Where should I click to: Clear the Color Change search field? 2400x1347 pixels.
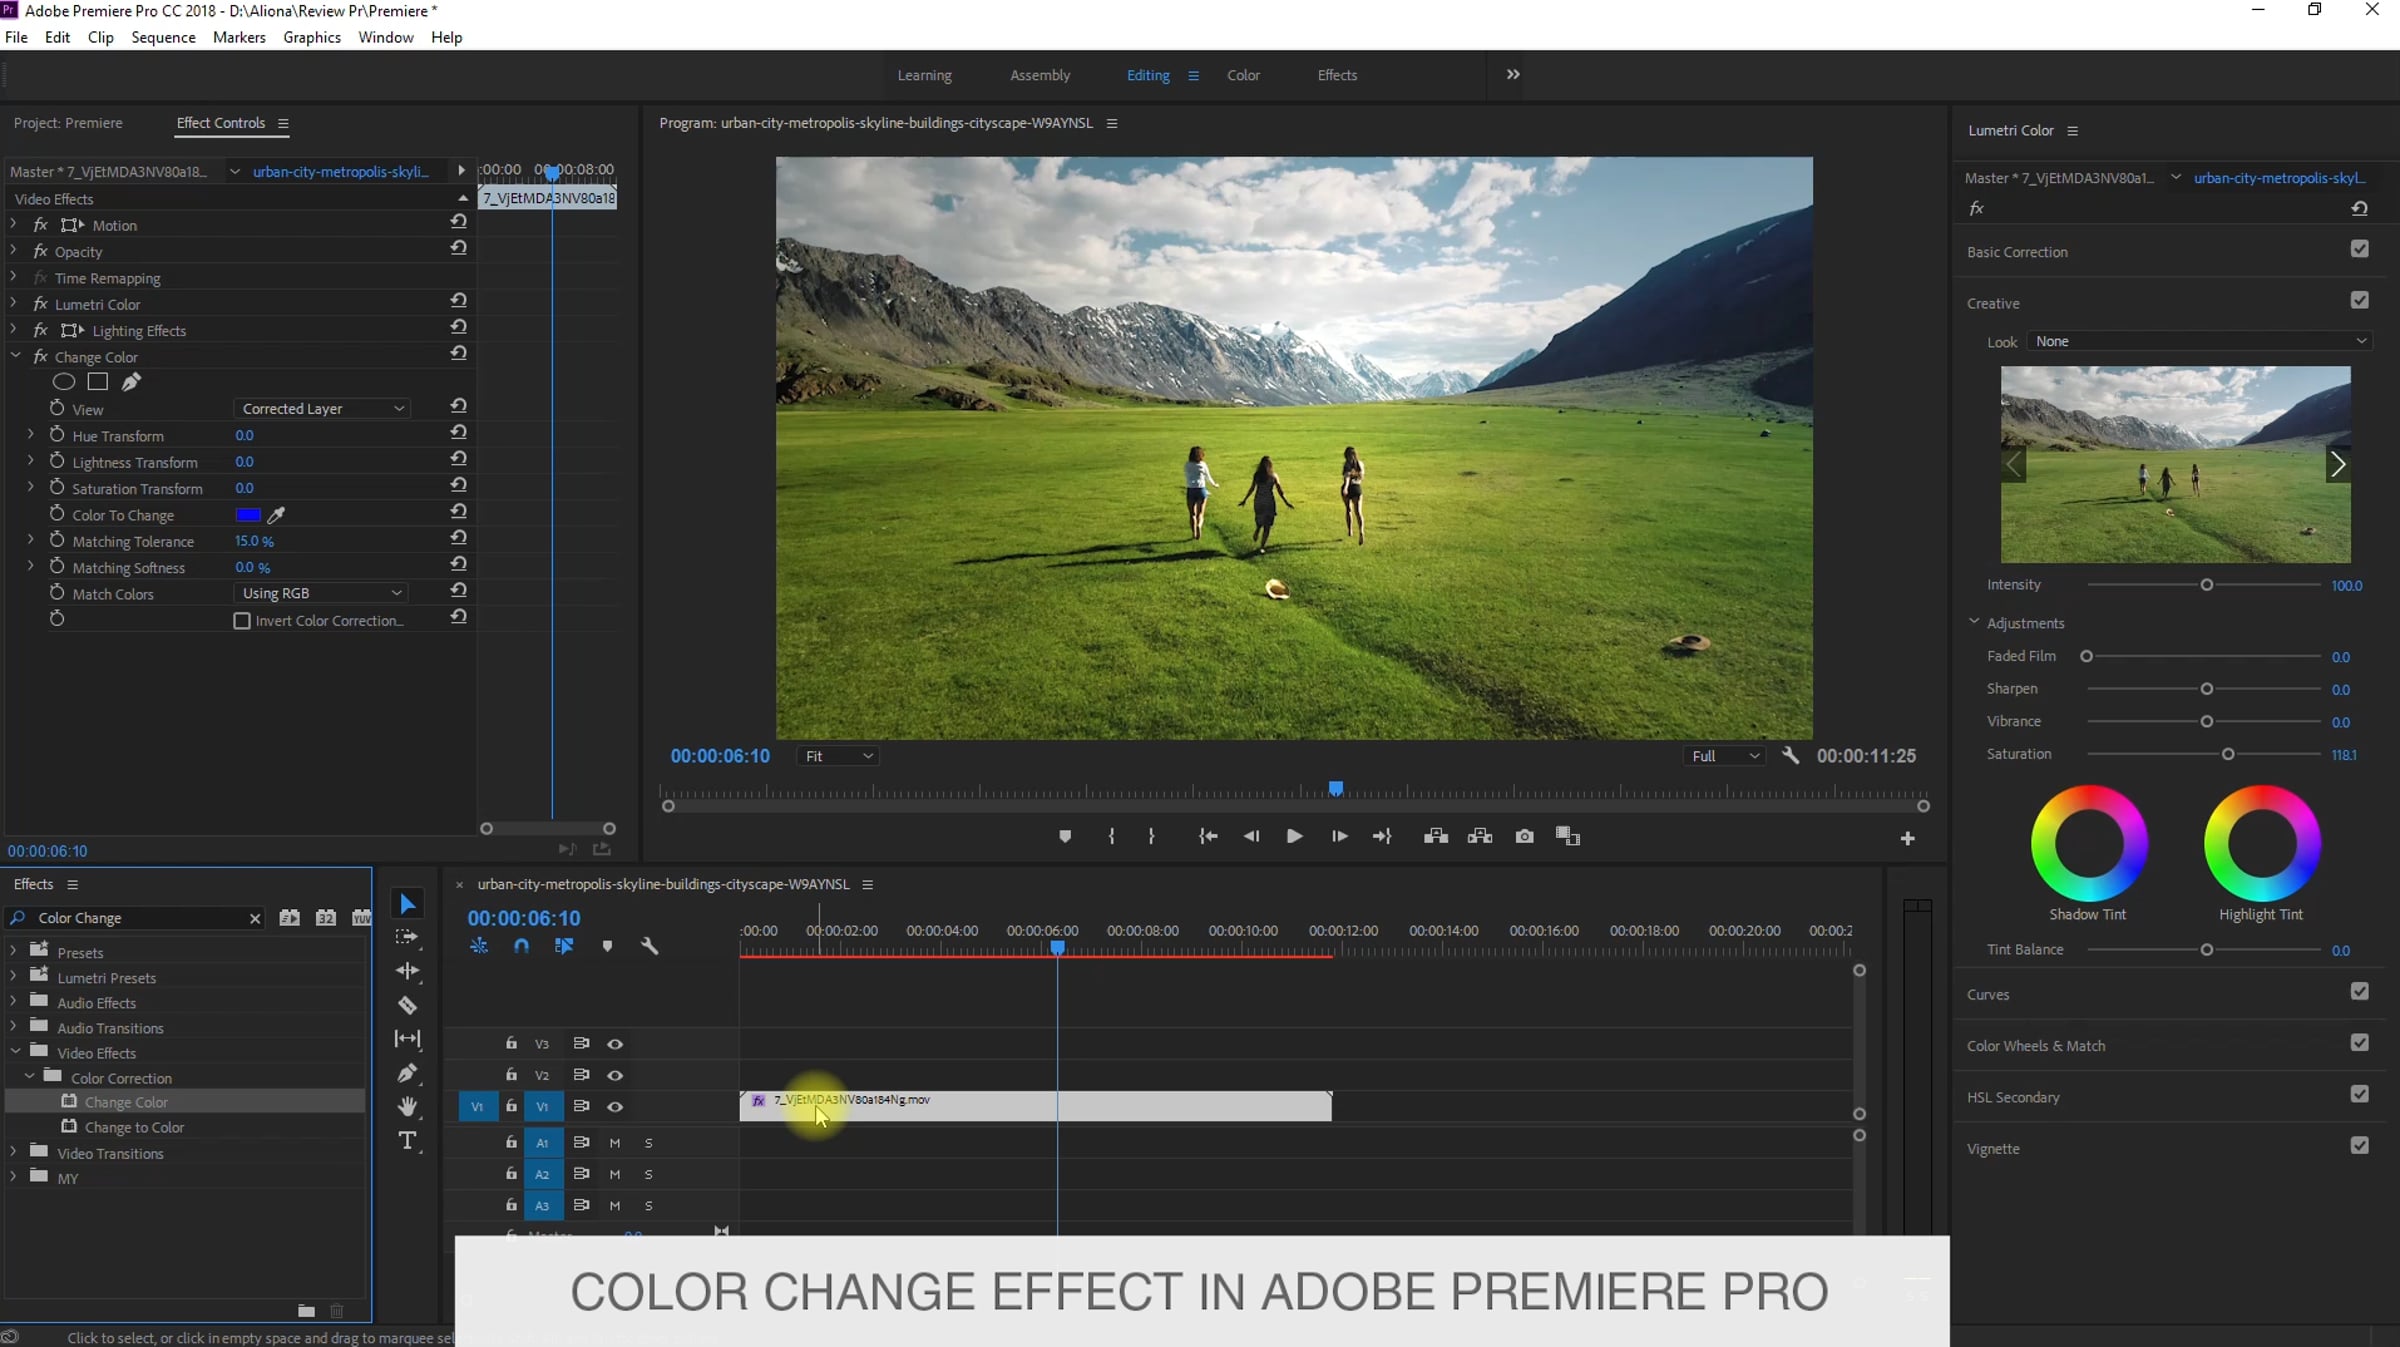tap(255, 918)
